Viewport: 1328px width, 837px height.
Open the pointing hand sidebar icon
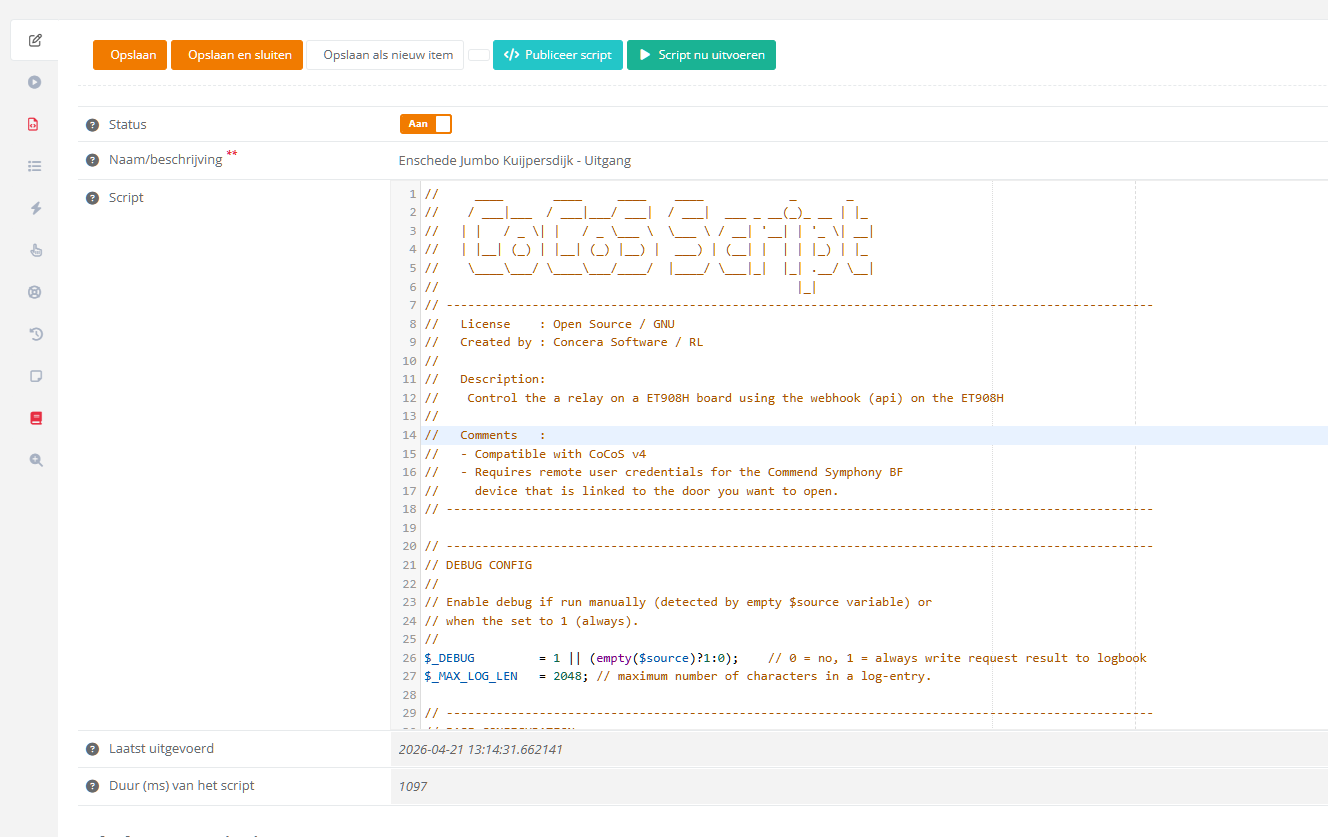point(35,250)
